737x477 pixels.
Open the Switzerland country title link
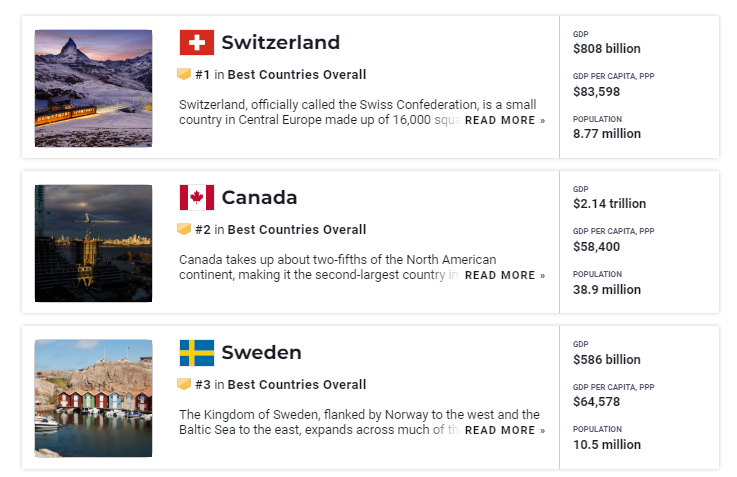pyautogui.click(x=280, y=43)
